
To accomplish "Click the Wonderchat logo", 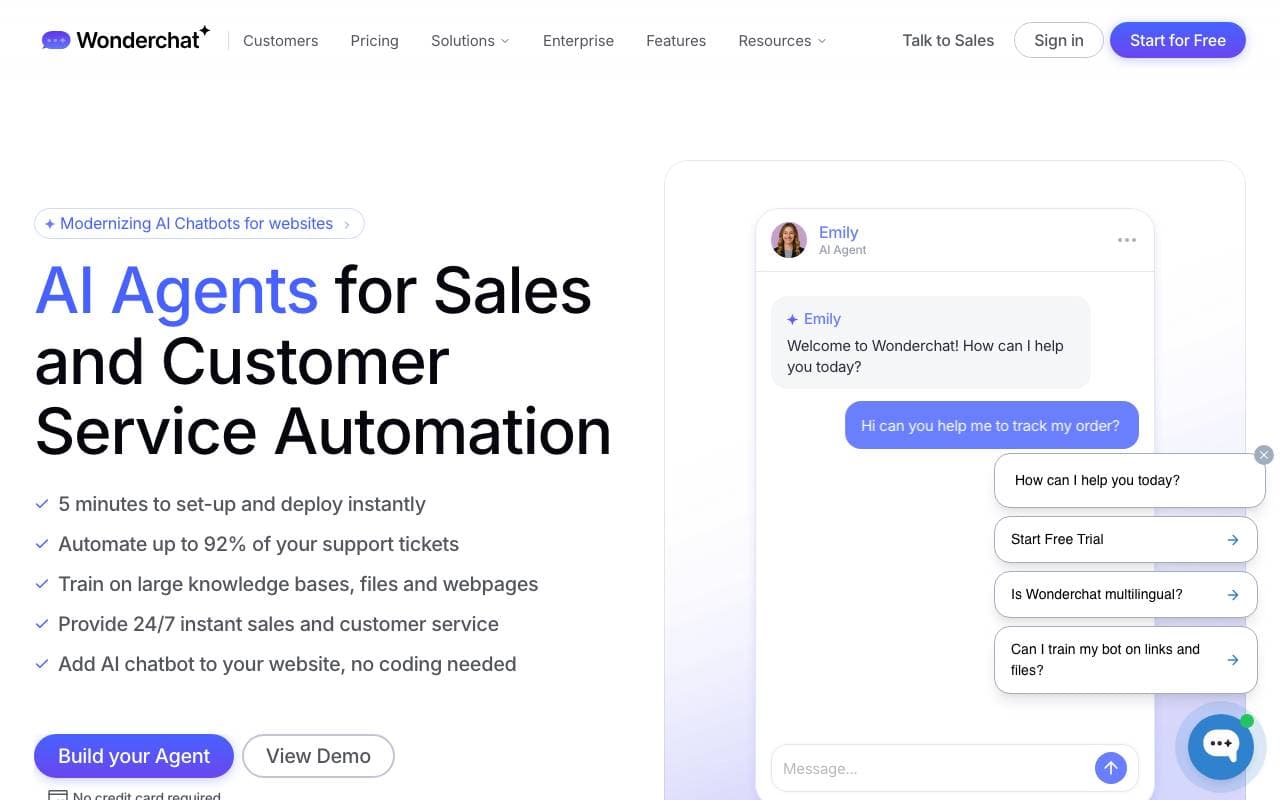I will point(126,40).
